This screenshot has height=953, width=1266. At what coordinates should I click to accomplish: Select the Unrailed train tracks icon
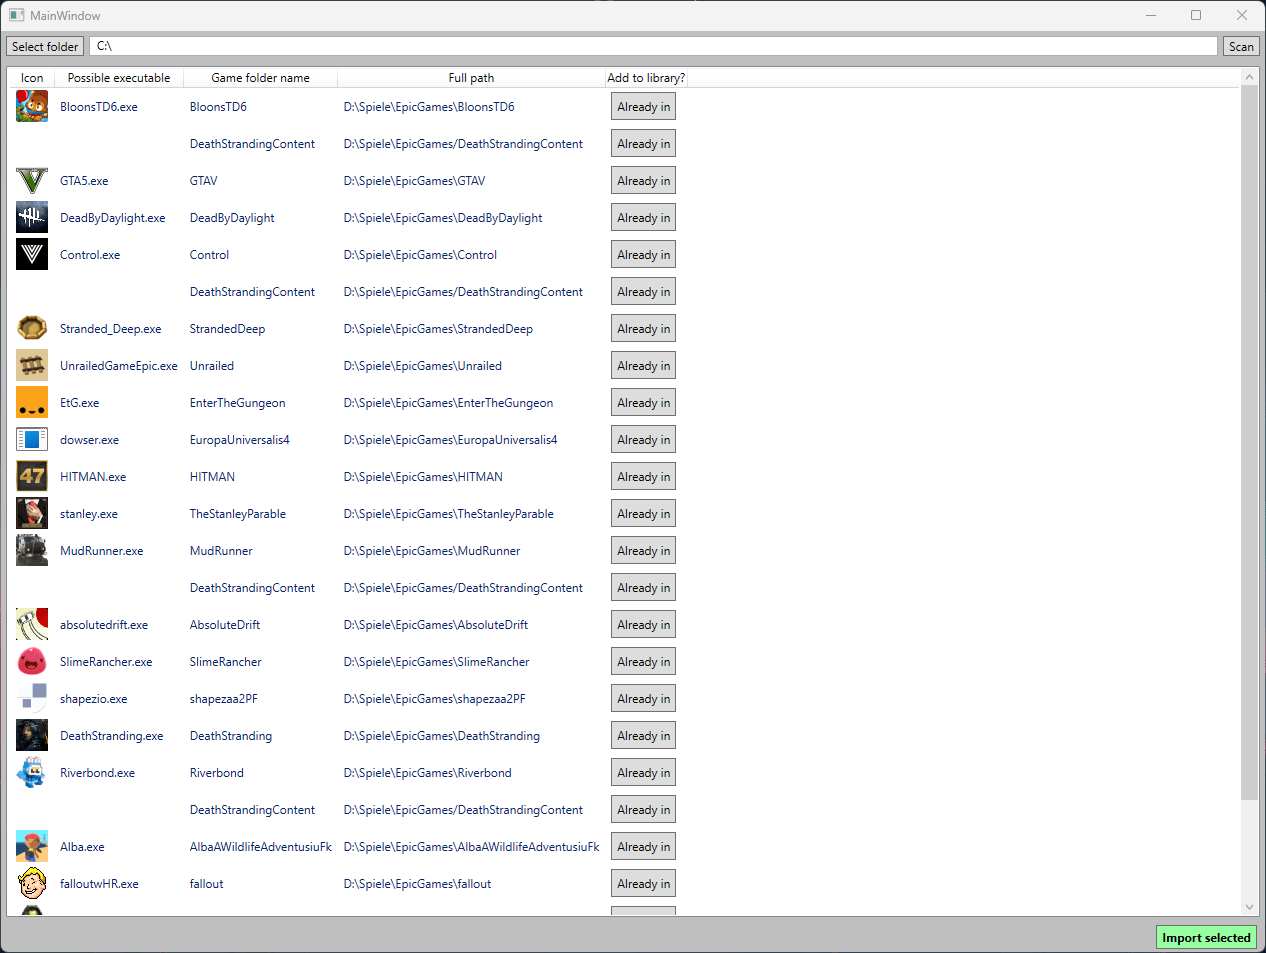(x=31, y=365)
